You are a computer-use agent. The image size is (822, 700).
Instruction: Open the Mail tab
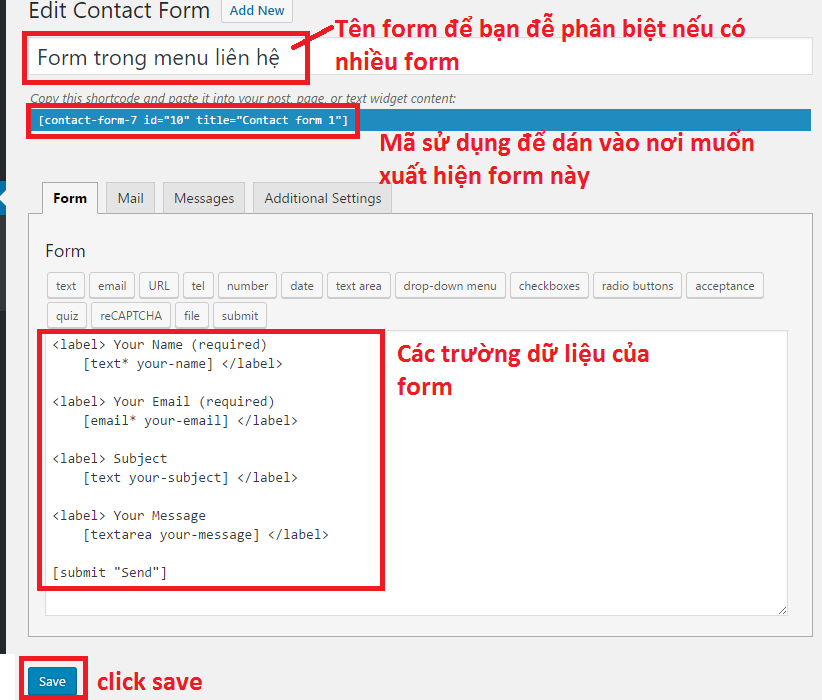130,198
